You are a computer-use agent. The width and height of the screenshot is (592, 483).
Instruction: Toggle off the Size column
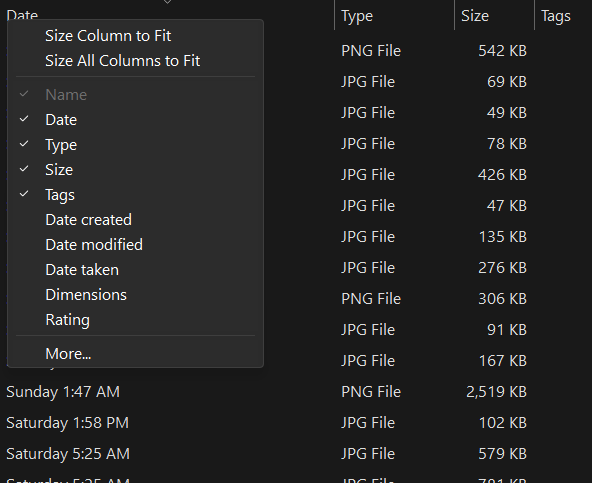pyautogui.click(x=135, y=170)
